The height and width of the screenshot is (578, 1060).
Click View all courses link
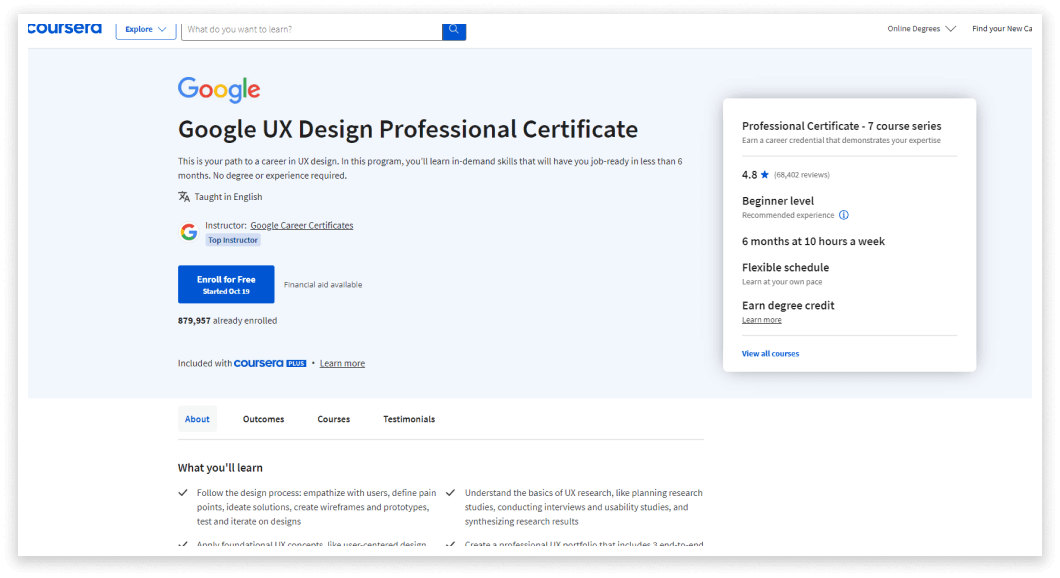770,354
